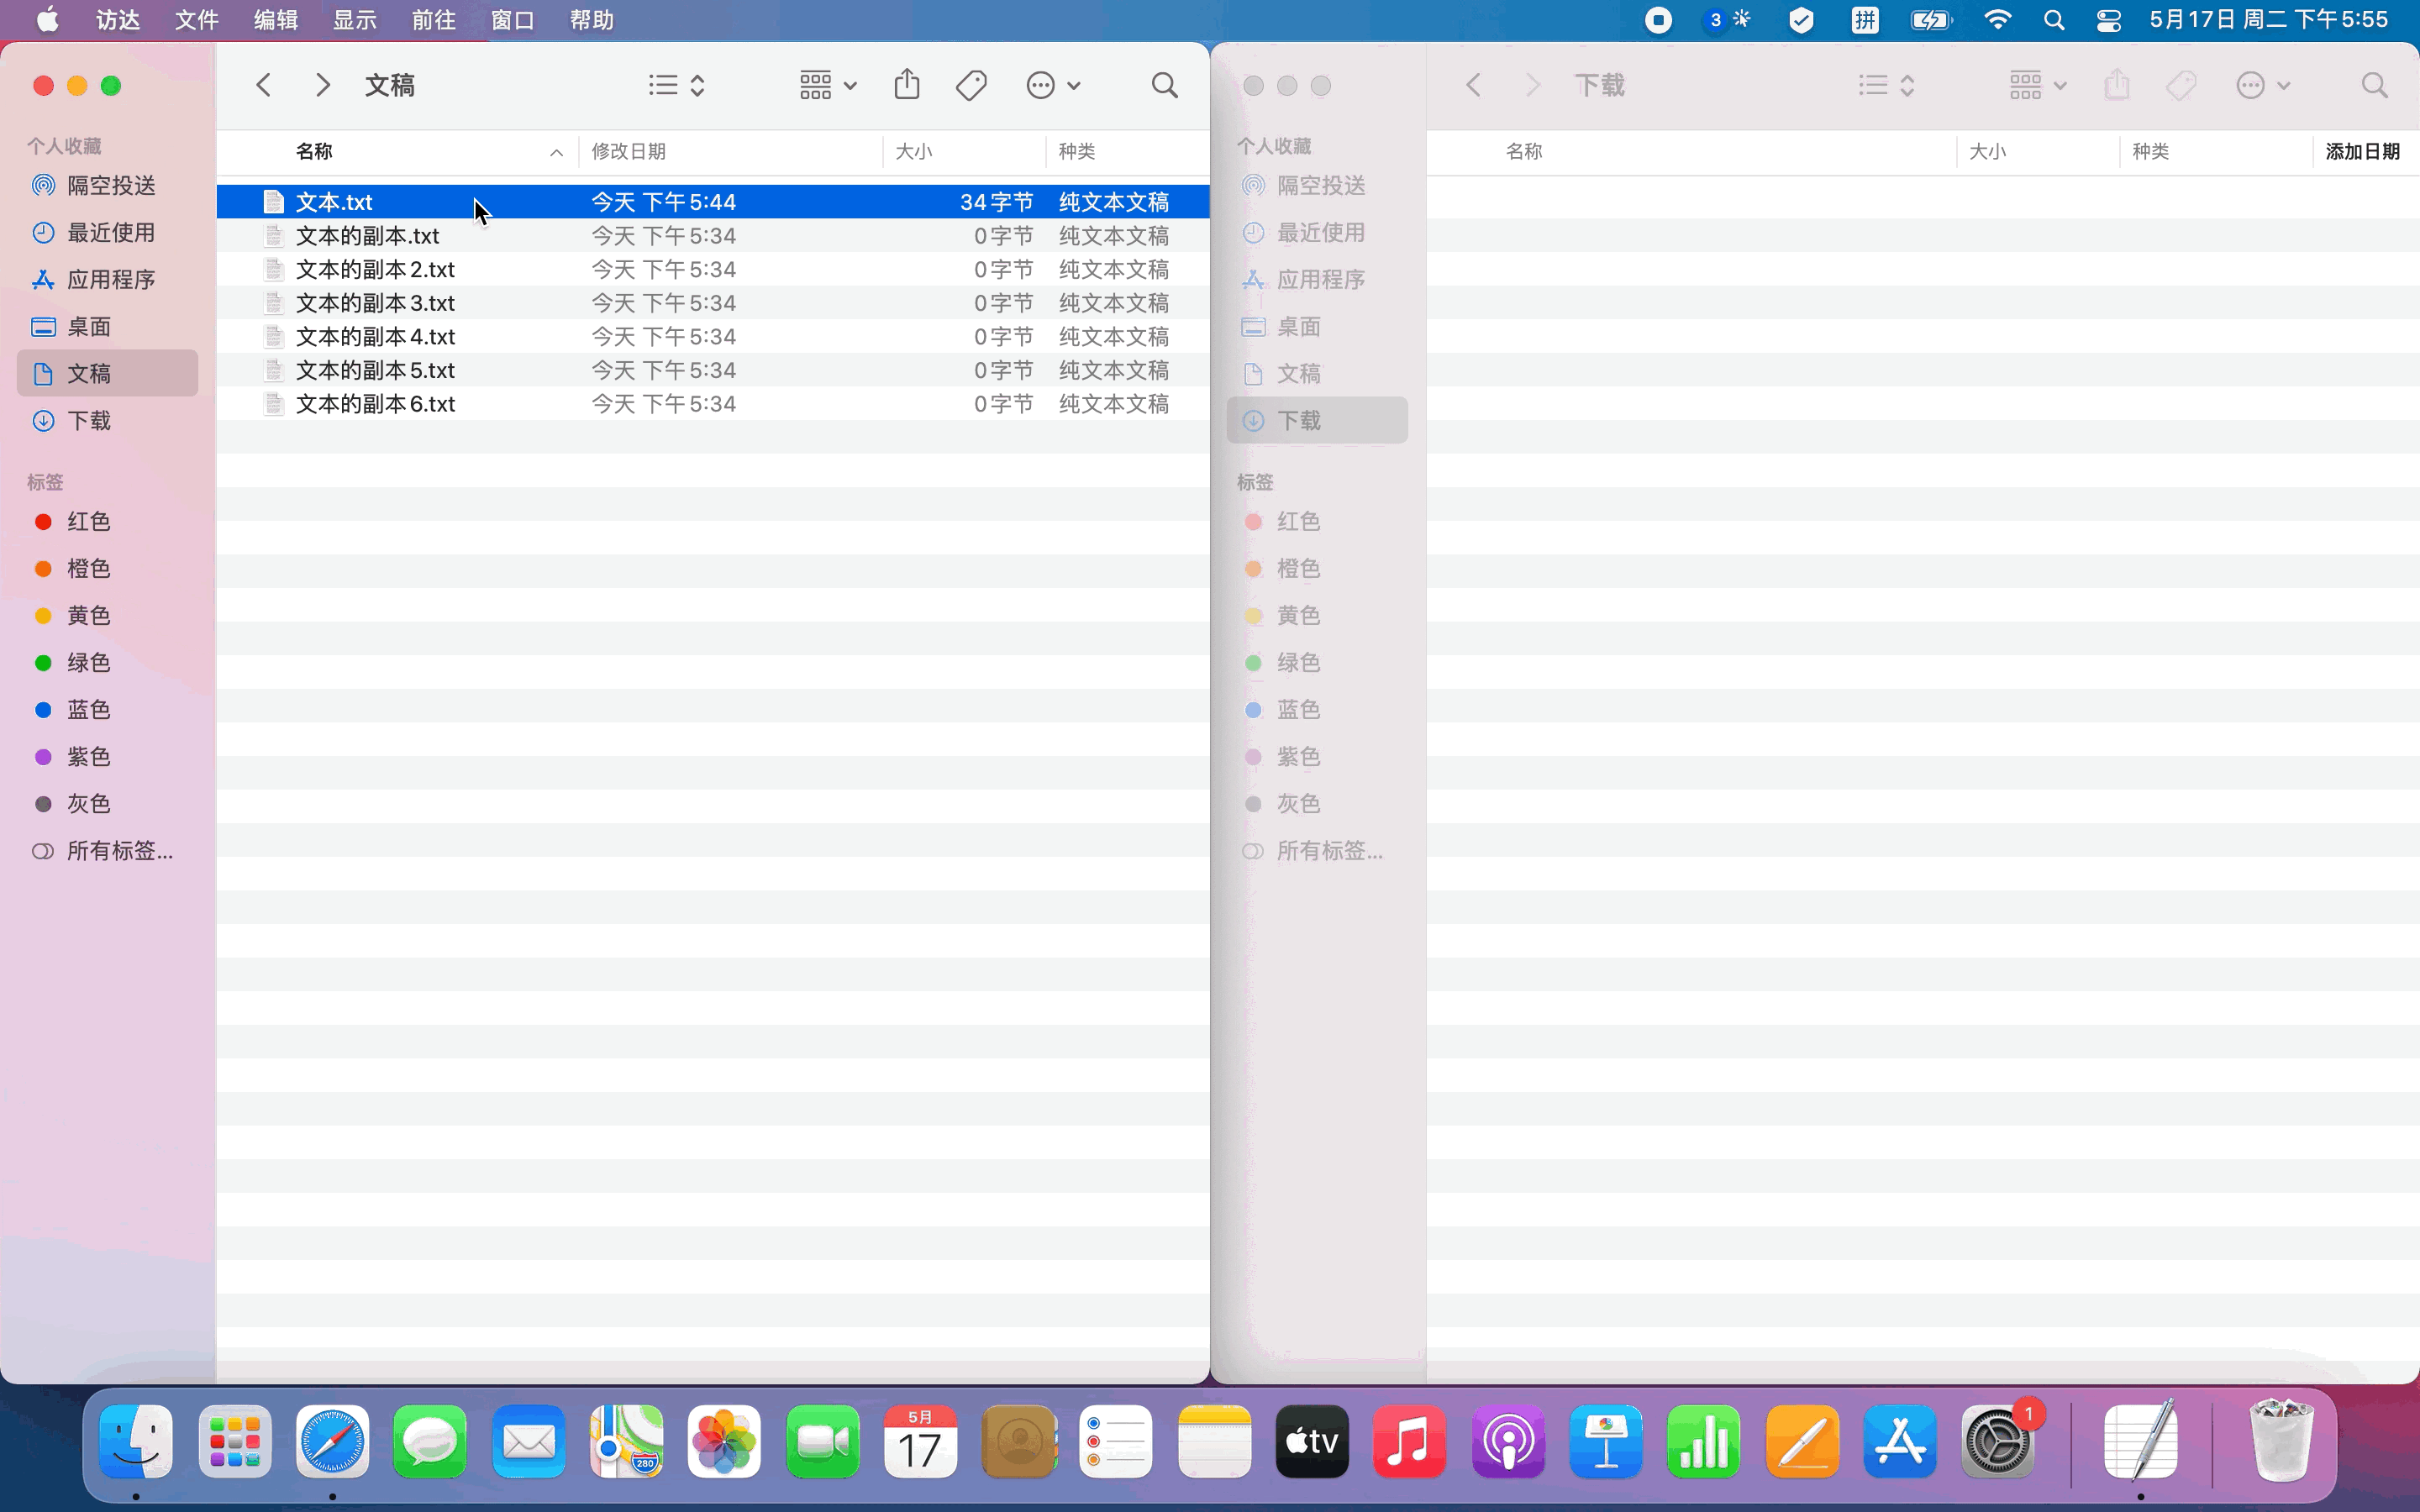Open 隔空投送 (AirDrop) in left sidebar

click(x=110, y=185)
